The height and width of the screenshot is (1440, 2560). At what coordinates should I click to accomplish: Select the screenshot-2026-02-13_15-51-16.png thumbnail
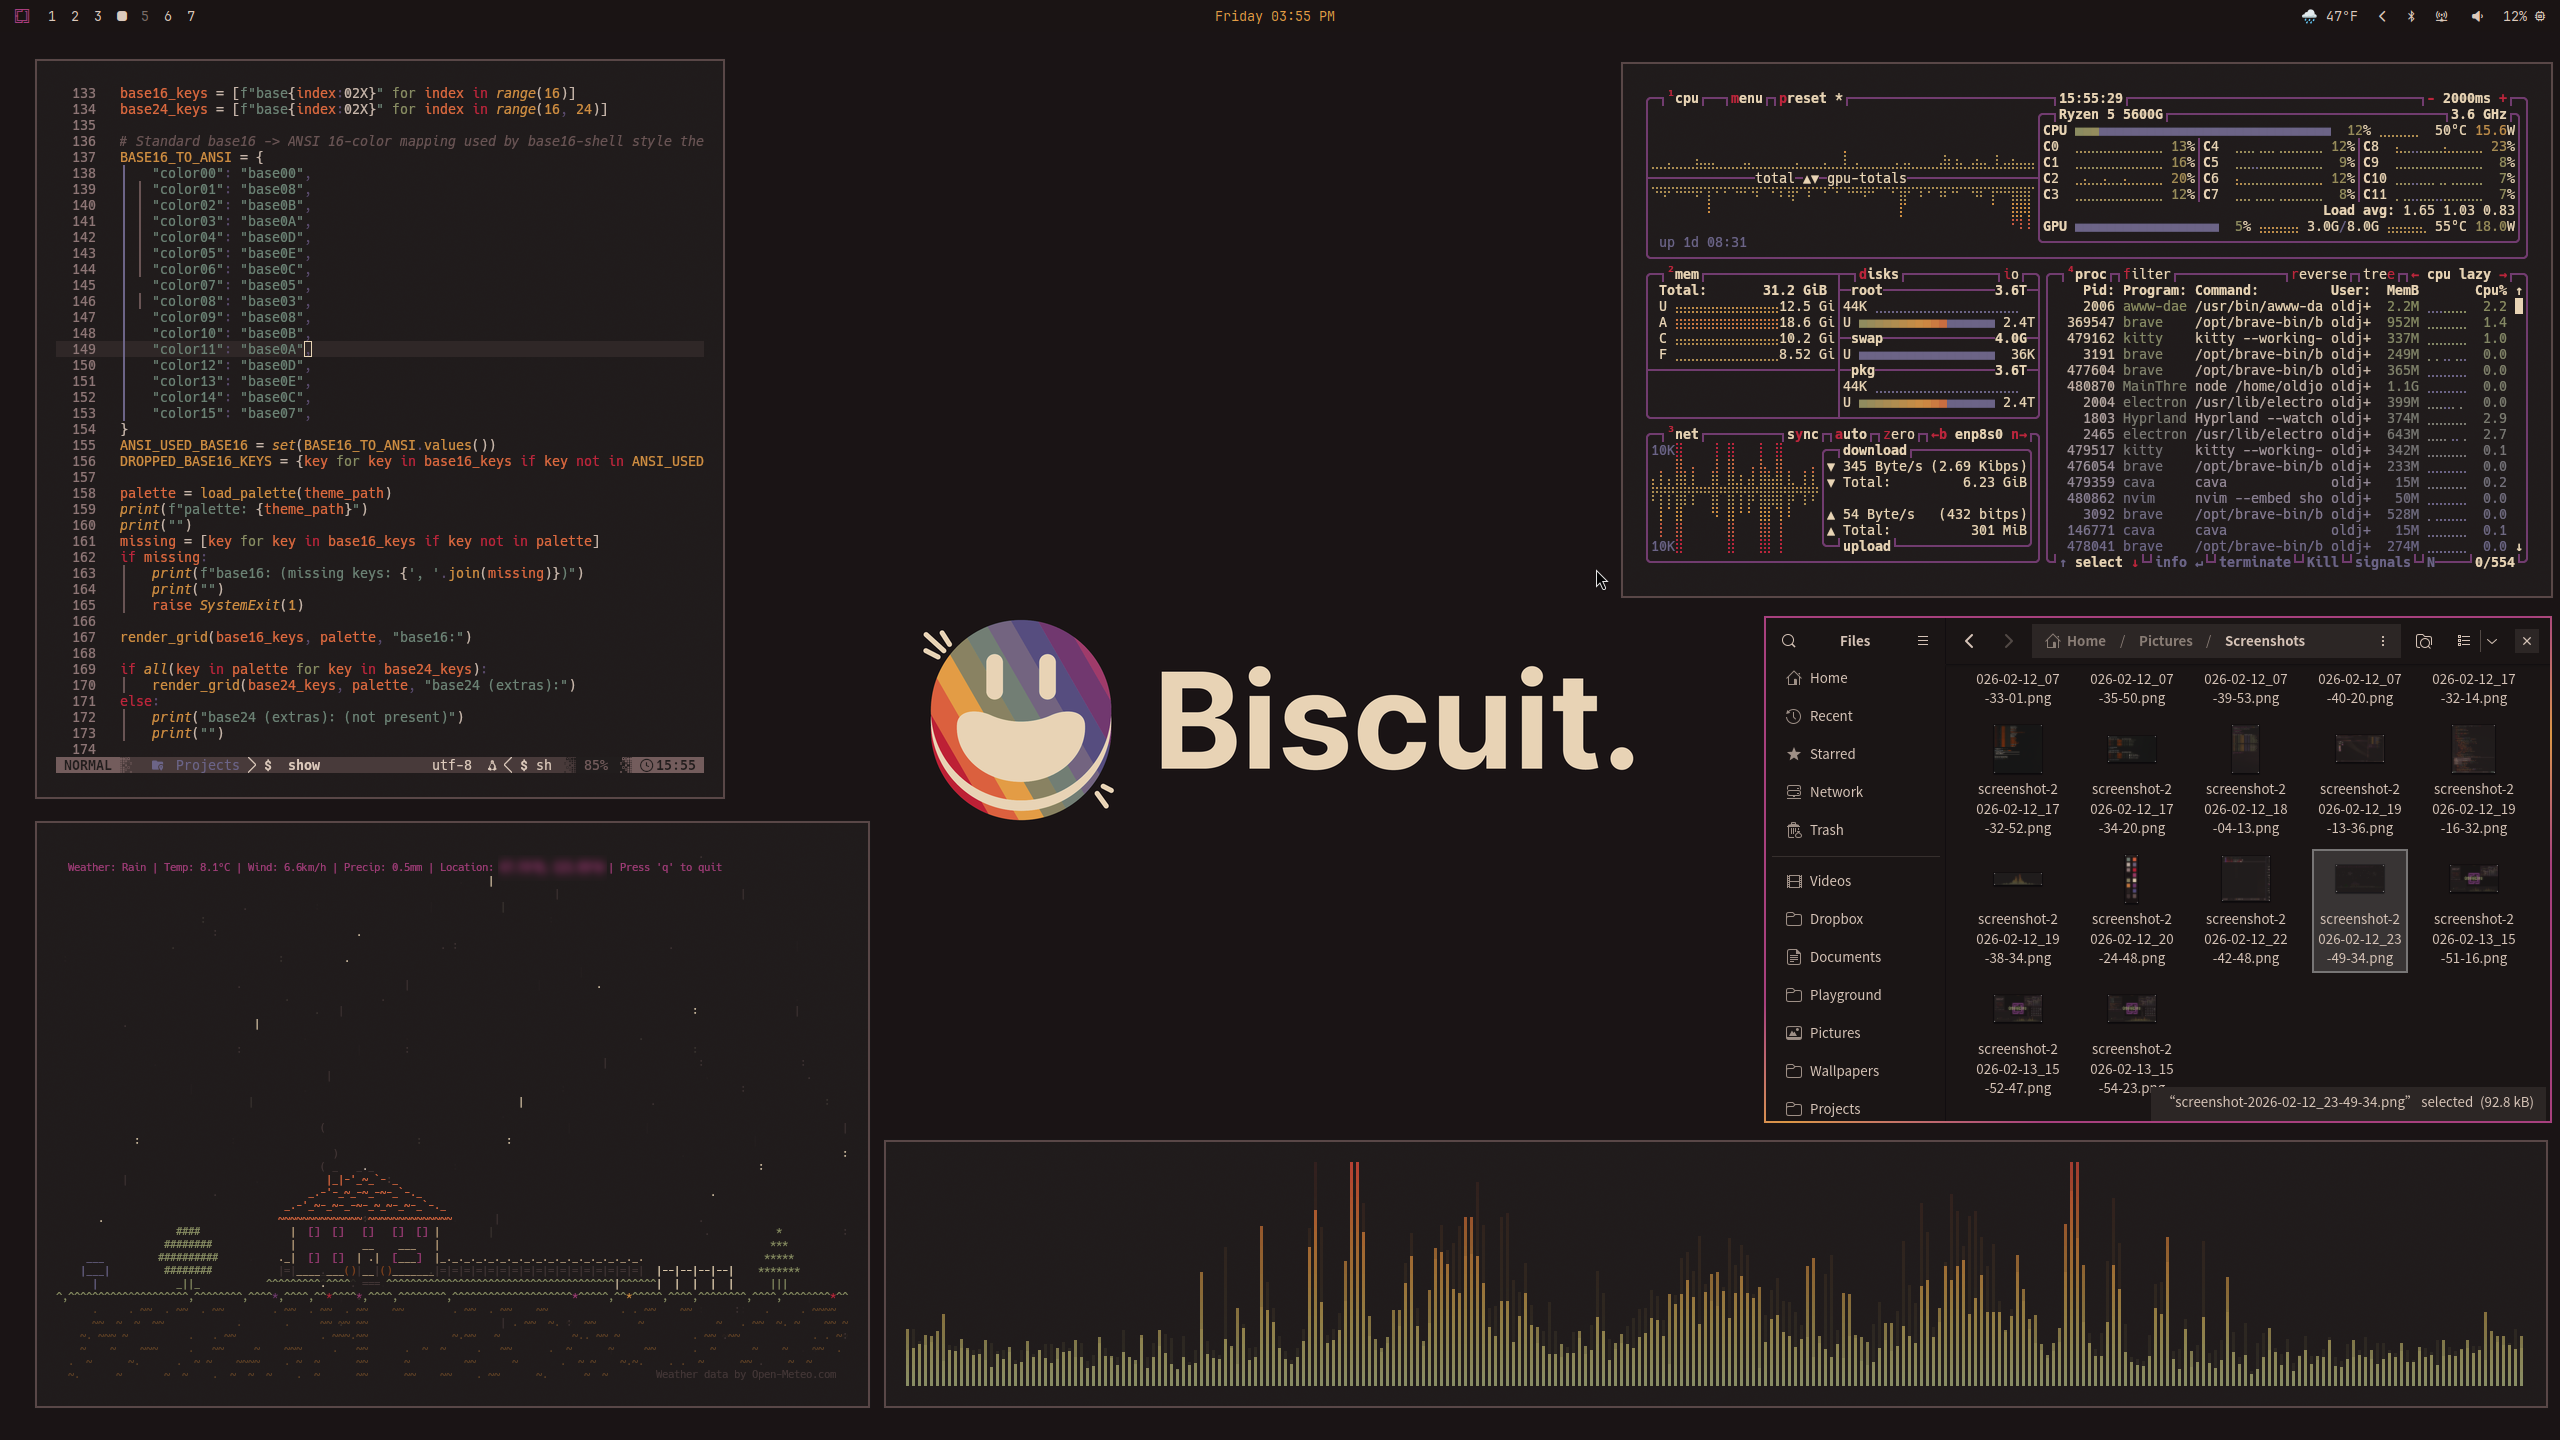(2474, 878)
